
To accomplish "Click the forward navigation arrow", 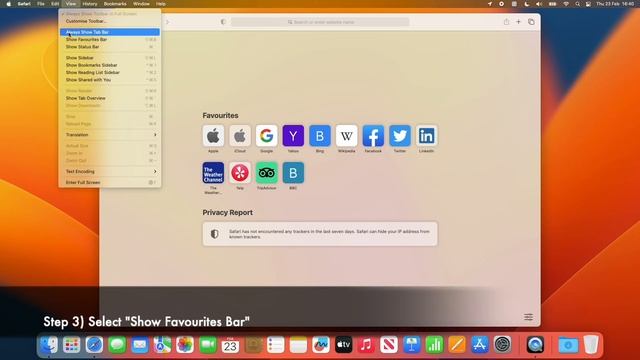I will coord(167,22).
